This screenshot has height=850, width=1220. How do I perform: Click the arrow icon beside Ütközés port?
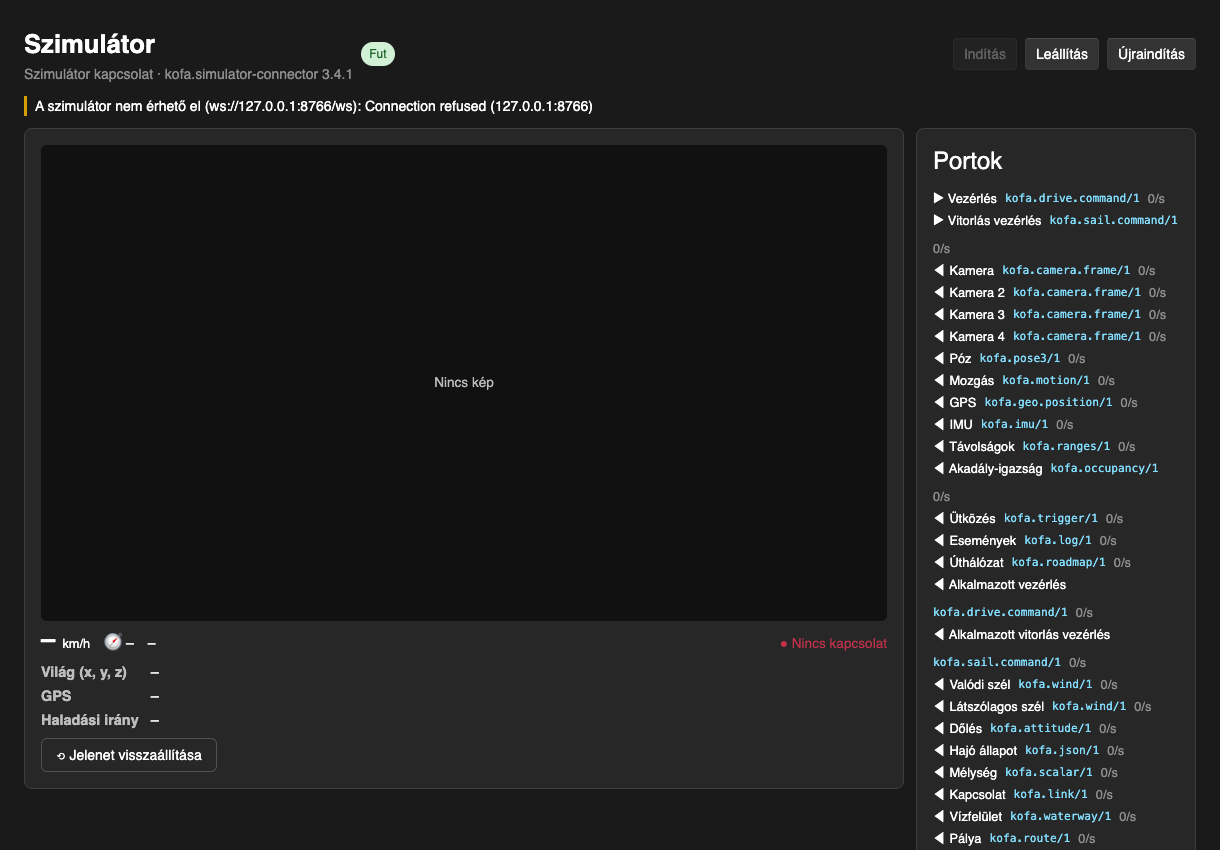[x=939, y=518]
